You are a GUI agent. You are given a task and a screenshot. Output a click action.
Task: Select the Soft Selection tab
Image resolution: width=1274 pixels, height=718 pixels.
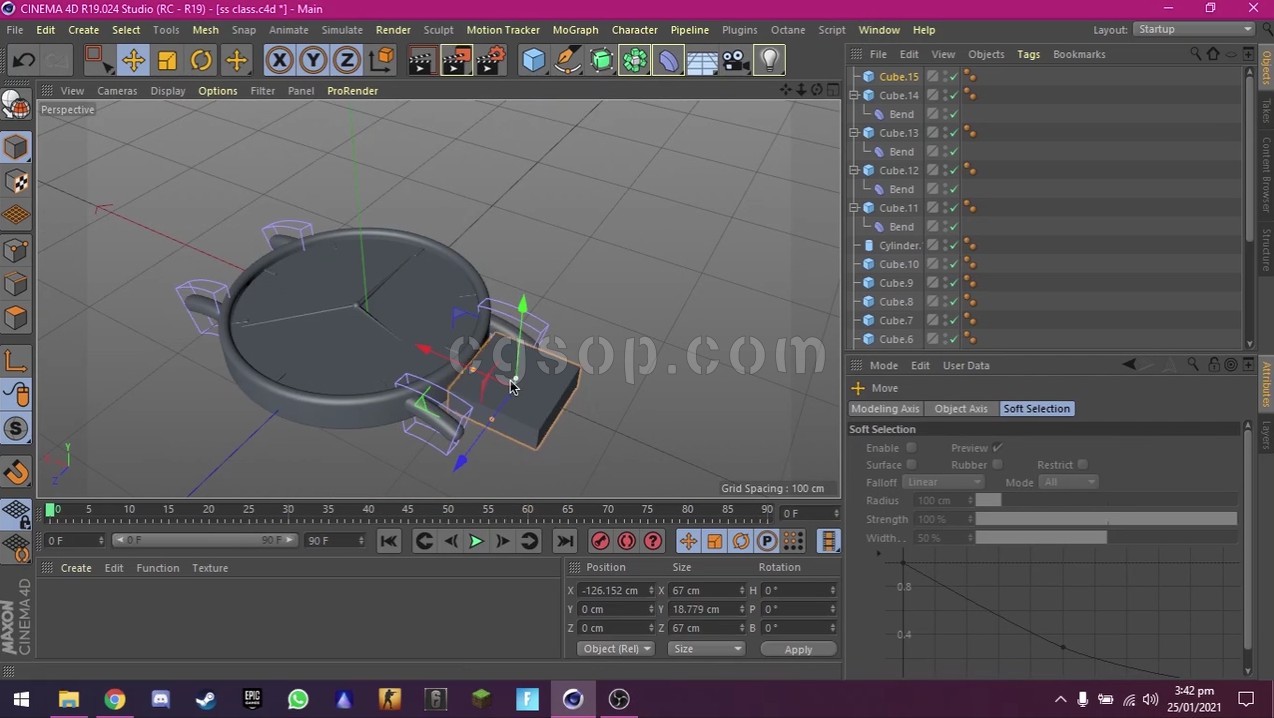pos(1037,409)
